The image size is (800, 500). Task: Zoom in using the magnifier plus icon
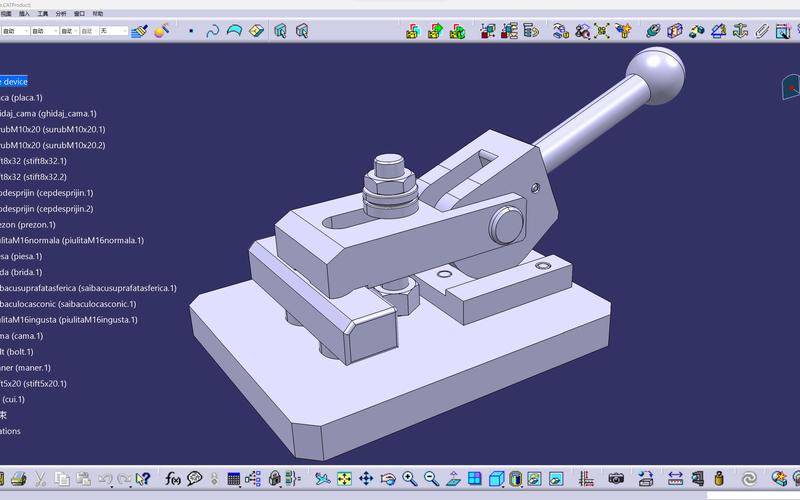click(x=410, y=479)
